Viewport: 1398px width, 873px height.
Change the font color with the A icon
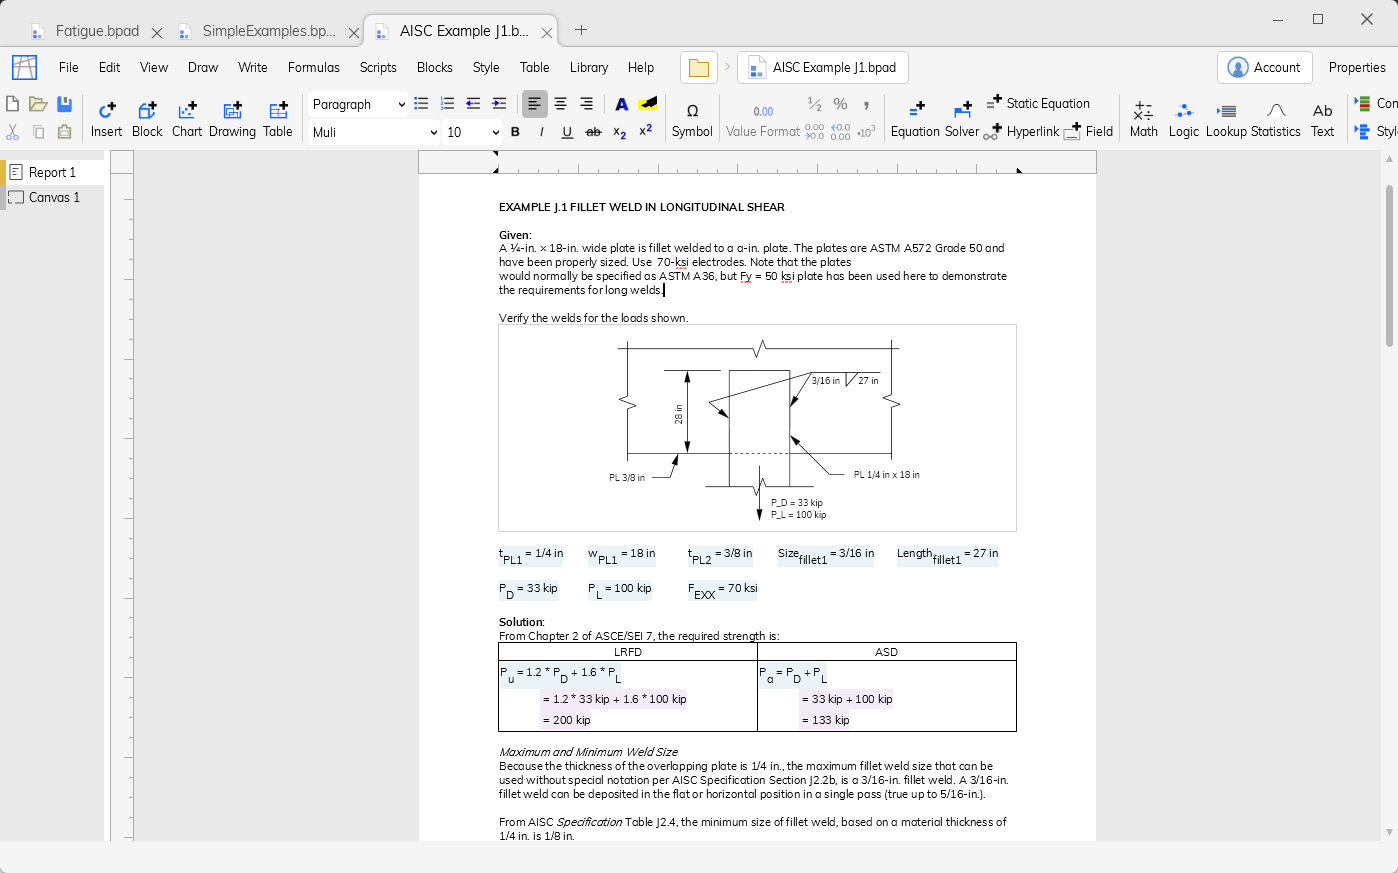tap(621, 104)
